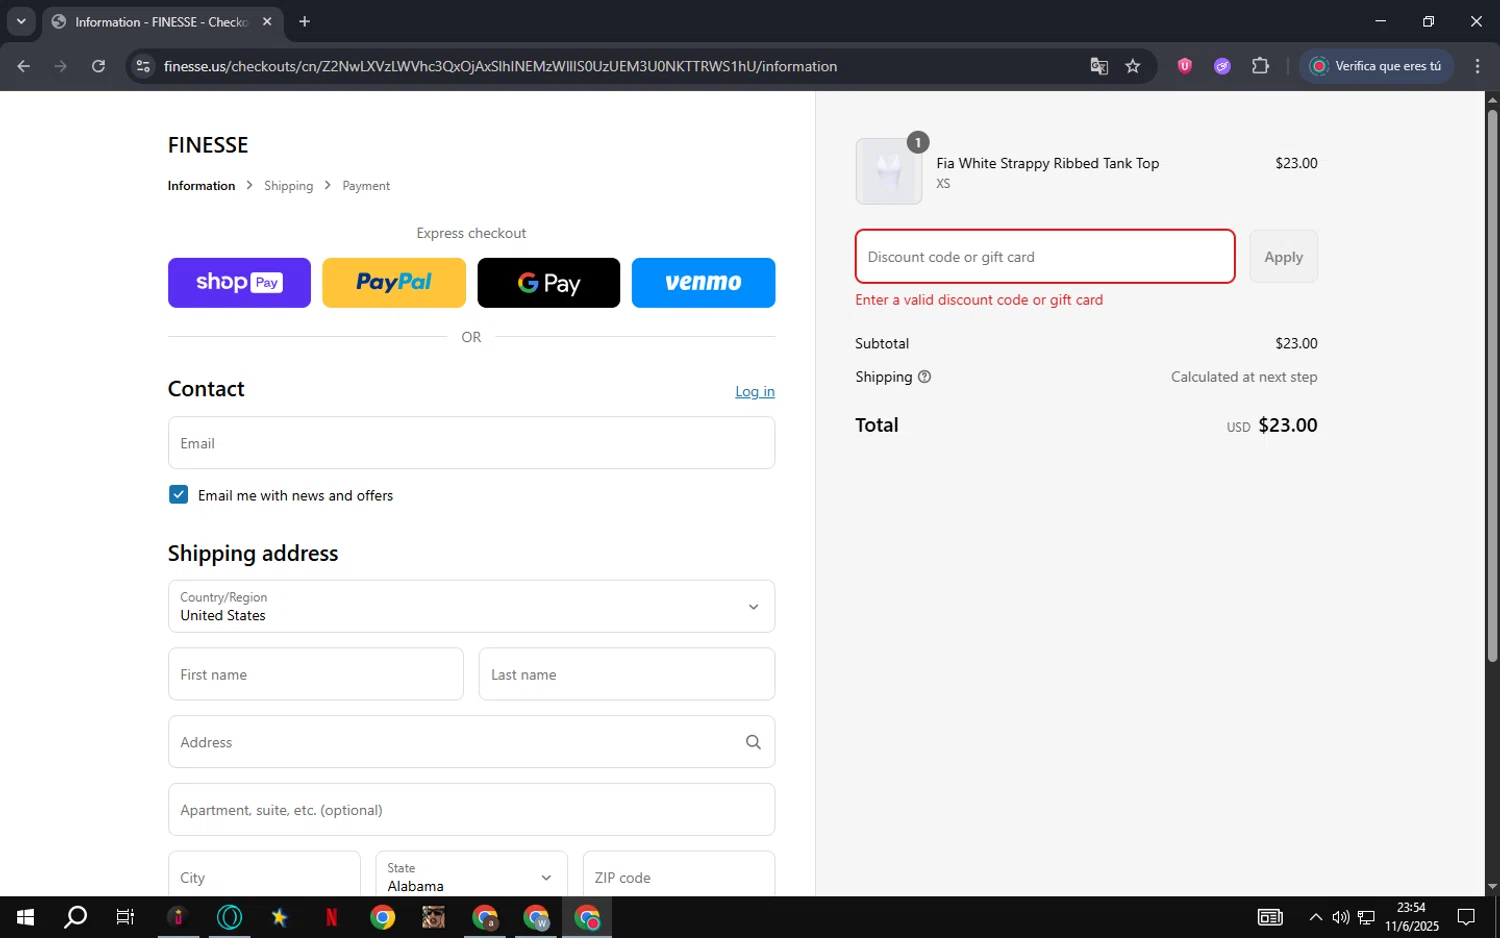Go to the Information breadcrumb step
Viewport: 1500px width, 938px height.
201,186
